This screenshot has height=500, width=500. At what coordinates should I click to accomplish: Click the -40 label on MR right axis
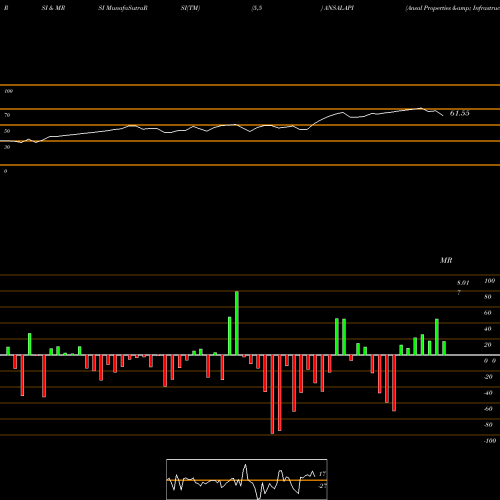click(x=488, y=393)
